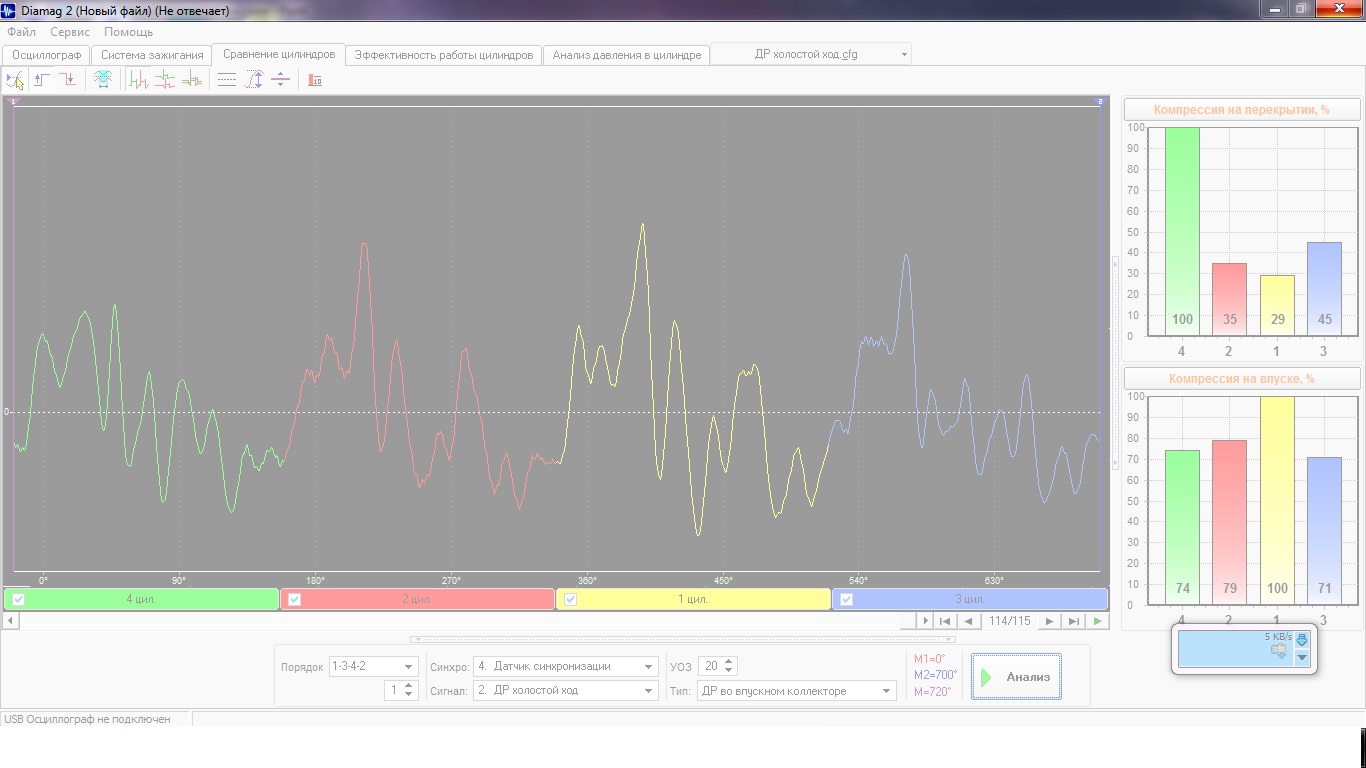The image size is (1366, 768).
Task: Click the blue cylinder 3 bar showing 45
Action: point(1324,288)
